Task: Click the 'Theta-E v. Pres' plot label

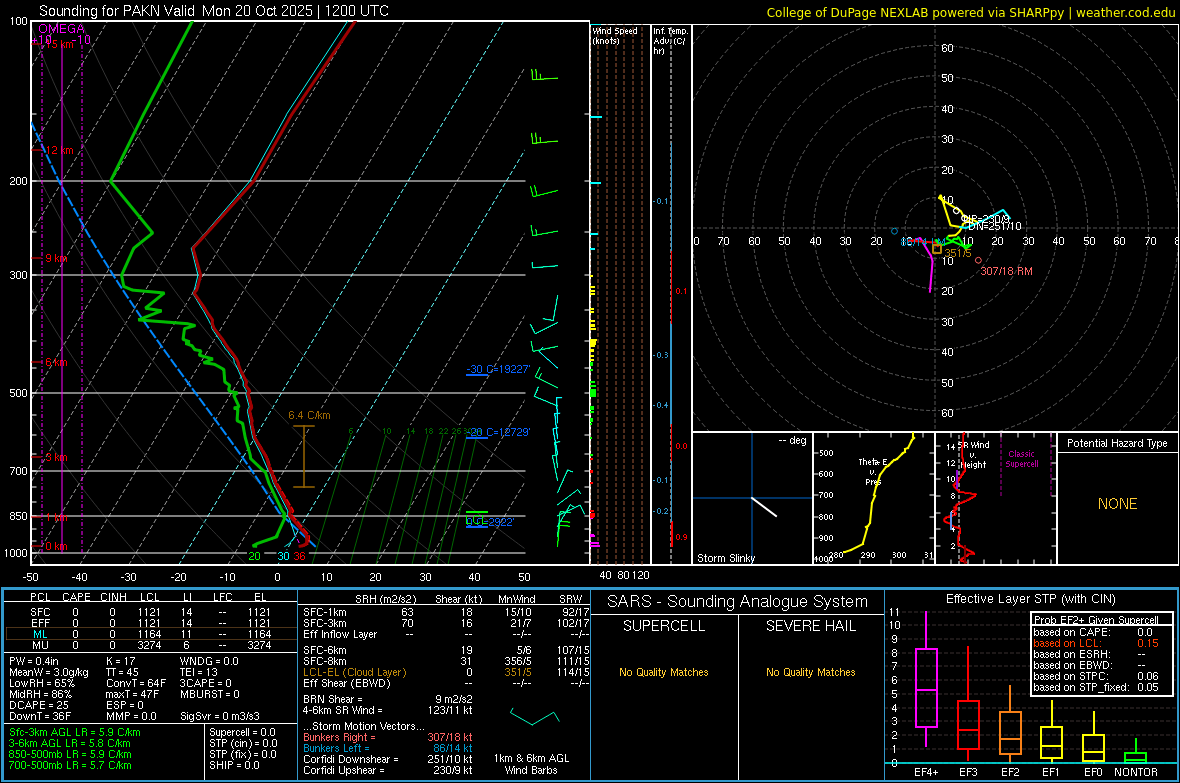Action: click(872, 471)
